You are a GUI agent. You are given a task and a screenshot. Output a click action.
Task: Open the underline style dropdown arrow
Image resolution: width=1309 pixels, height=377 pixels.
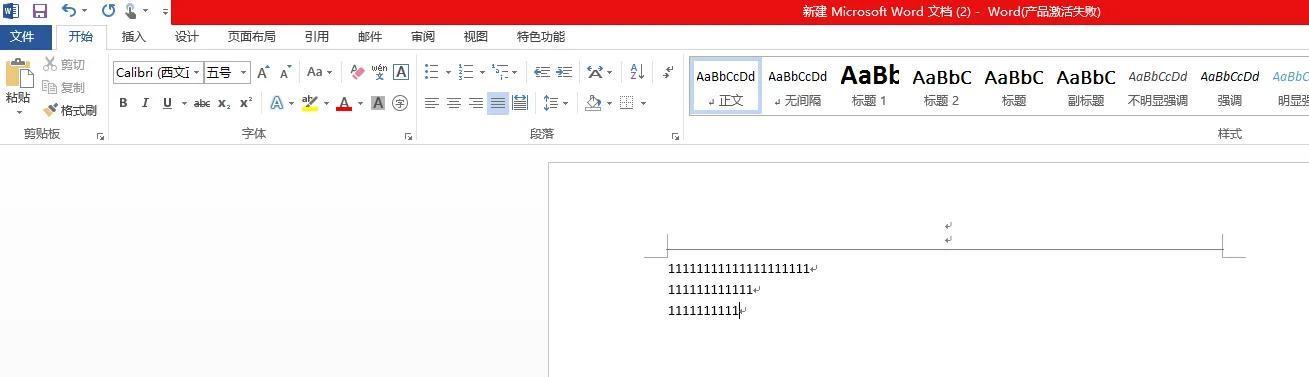click(x=184, y=103)
